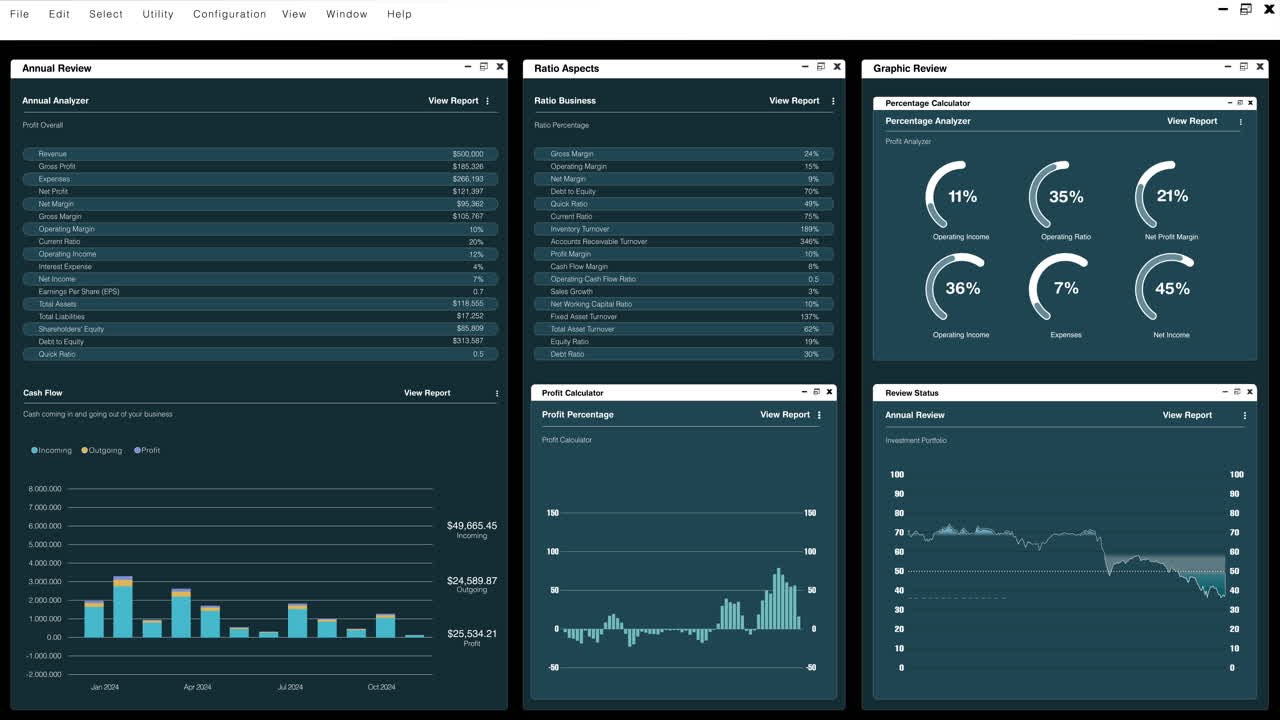
Task: Toggle the Outgoing legend series
Action: [x=101, y=451]
